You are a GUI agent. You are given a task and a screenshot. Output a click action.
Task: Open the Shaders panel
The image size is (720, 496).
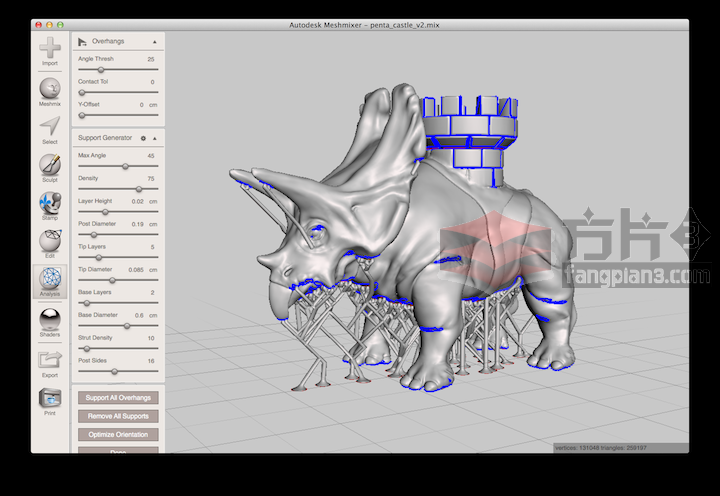point(50,323)
